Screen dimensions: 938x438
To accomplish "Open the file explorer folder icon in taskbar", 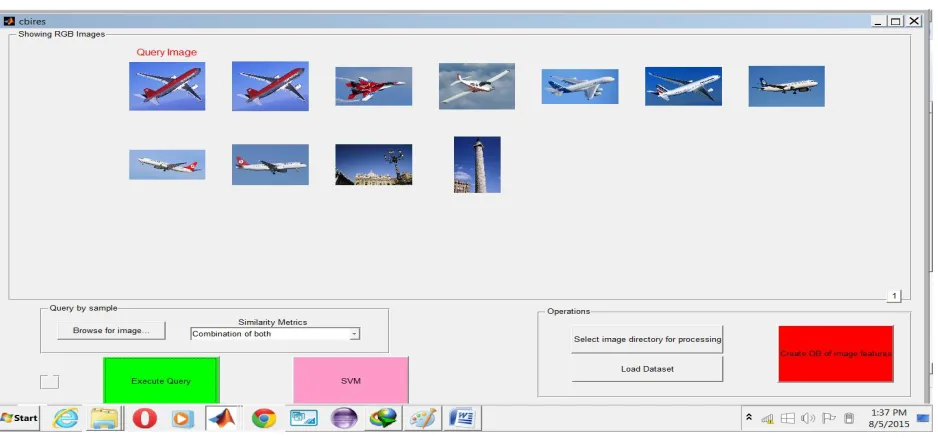I will coord(105,418).
